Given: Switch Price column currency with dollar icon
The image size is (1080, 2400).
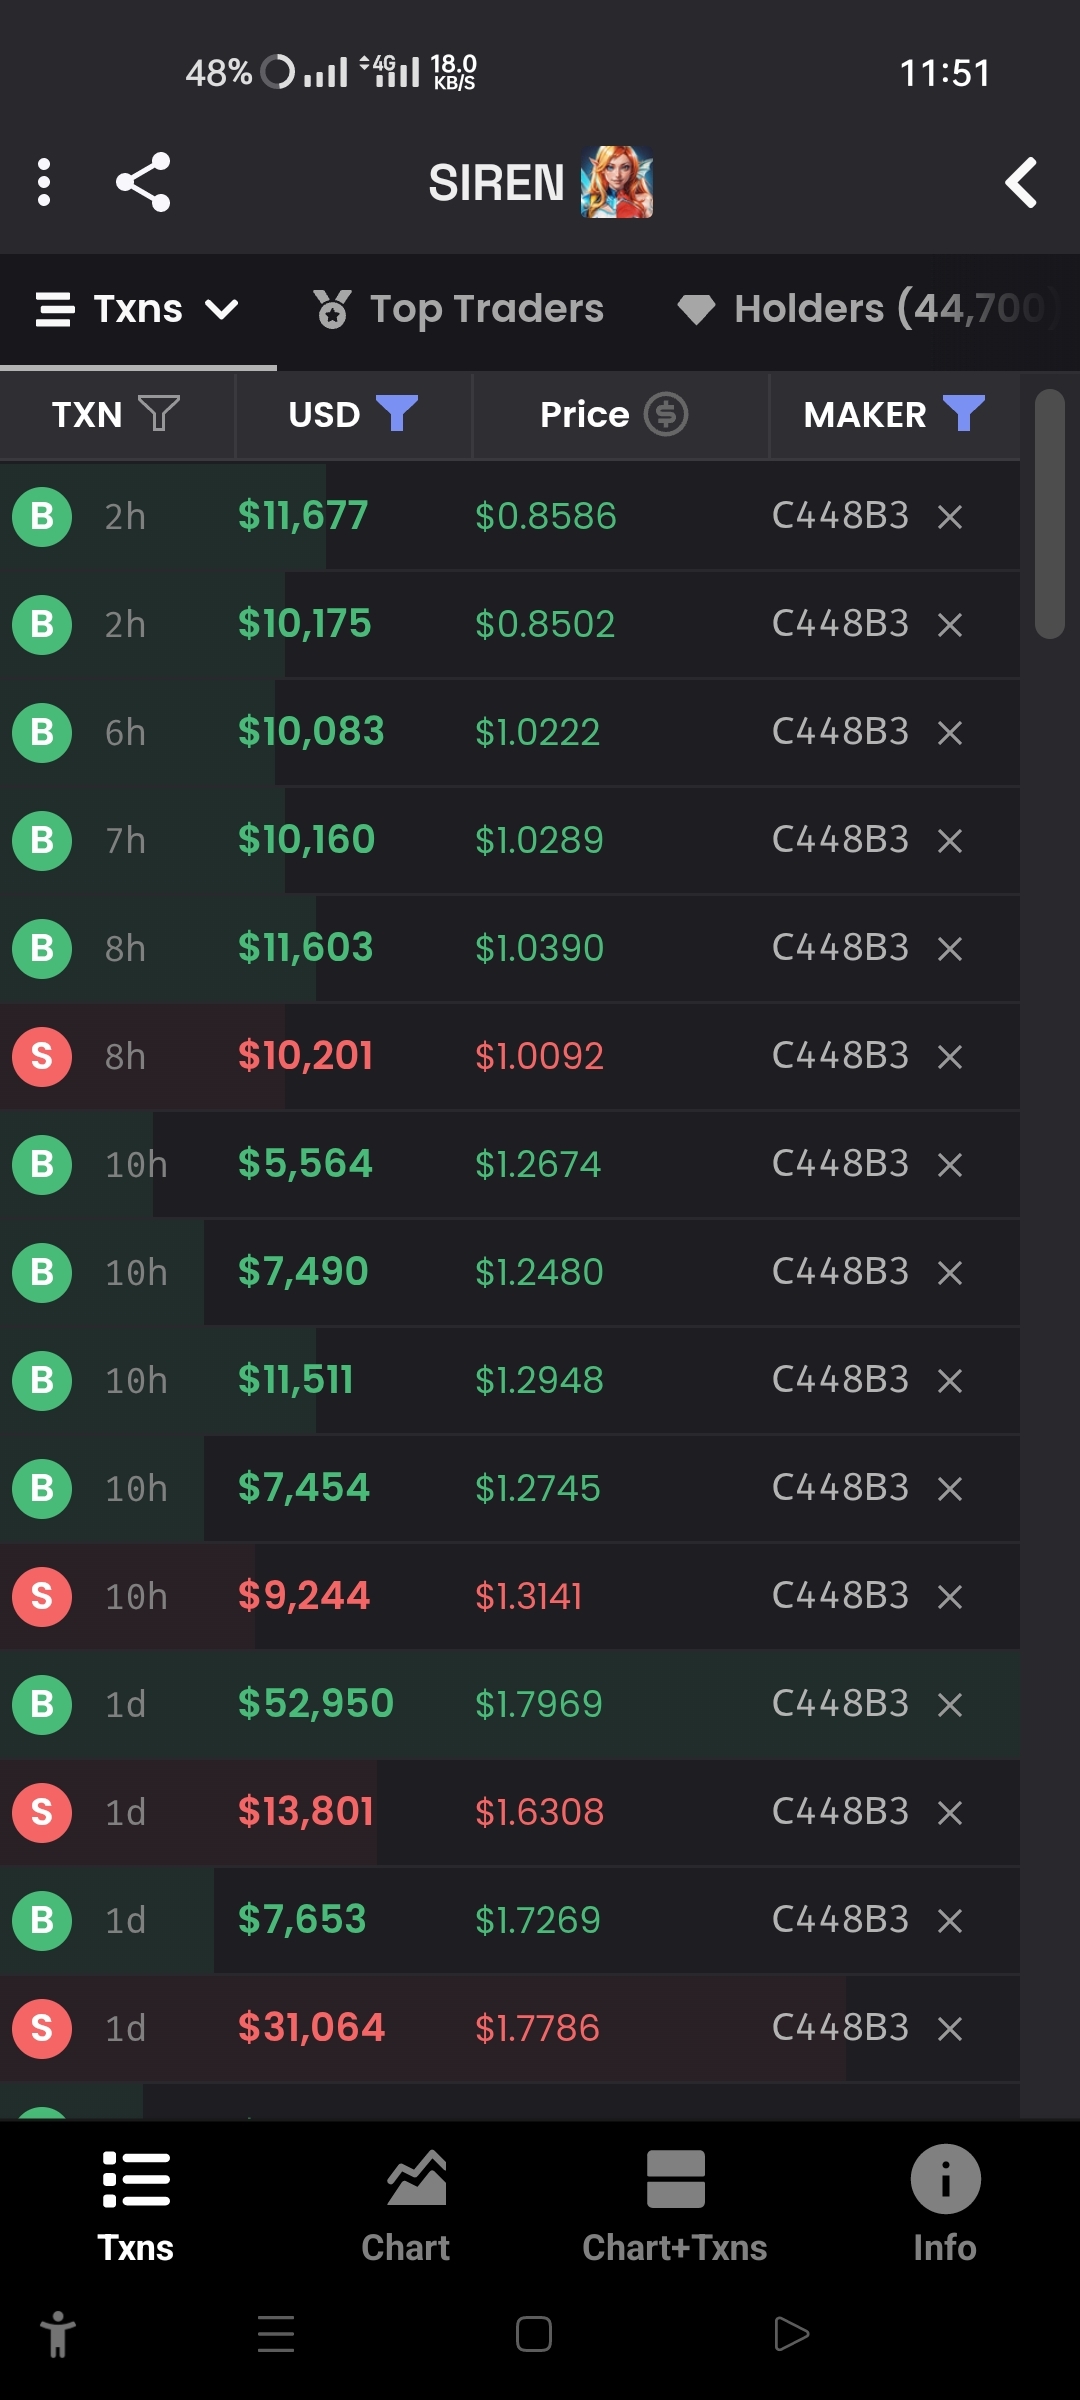Looking at the screenshot, I should pyautogui.click(x=666, y=414).
